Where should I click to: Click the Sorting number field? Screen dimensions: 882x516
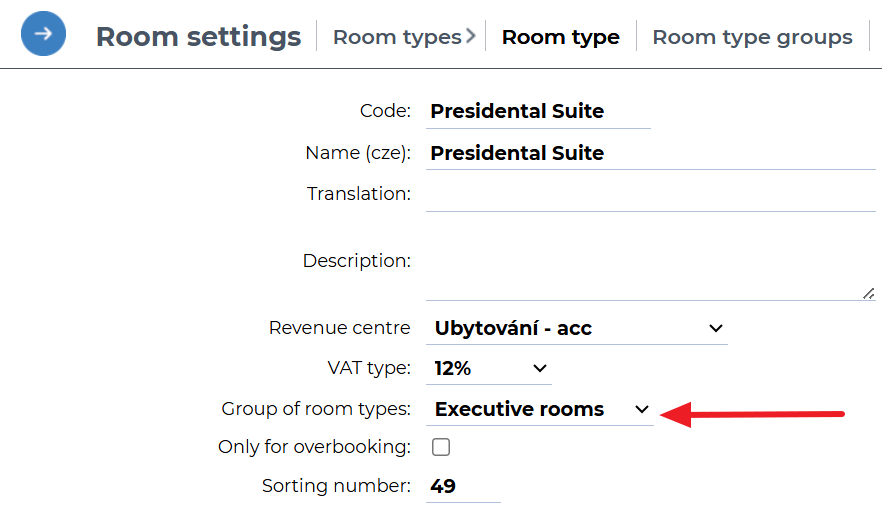point(463,486)
